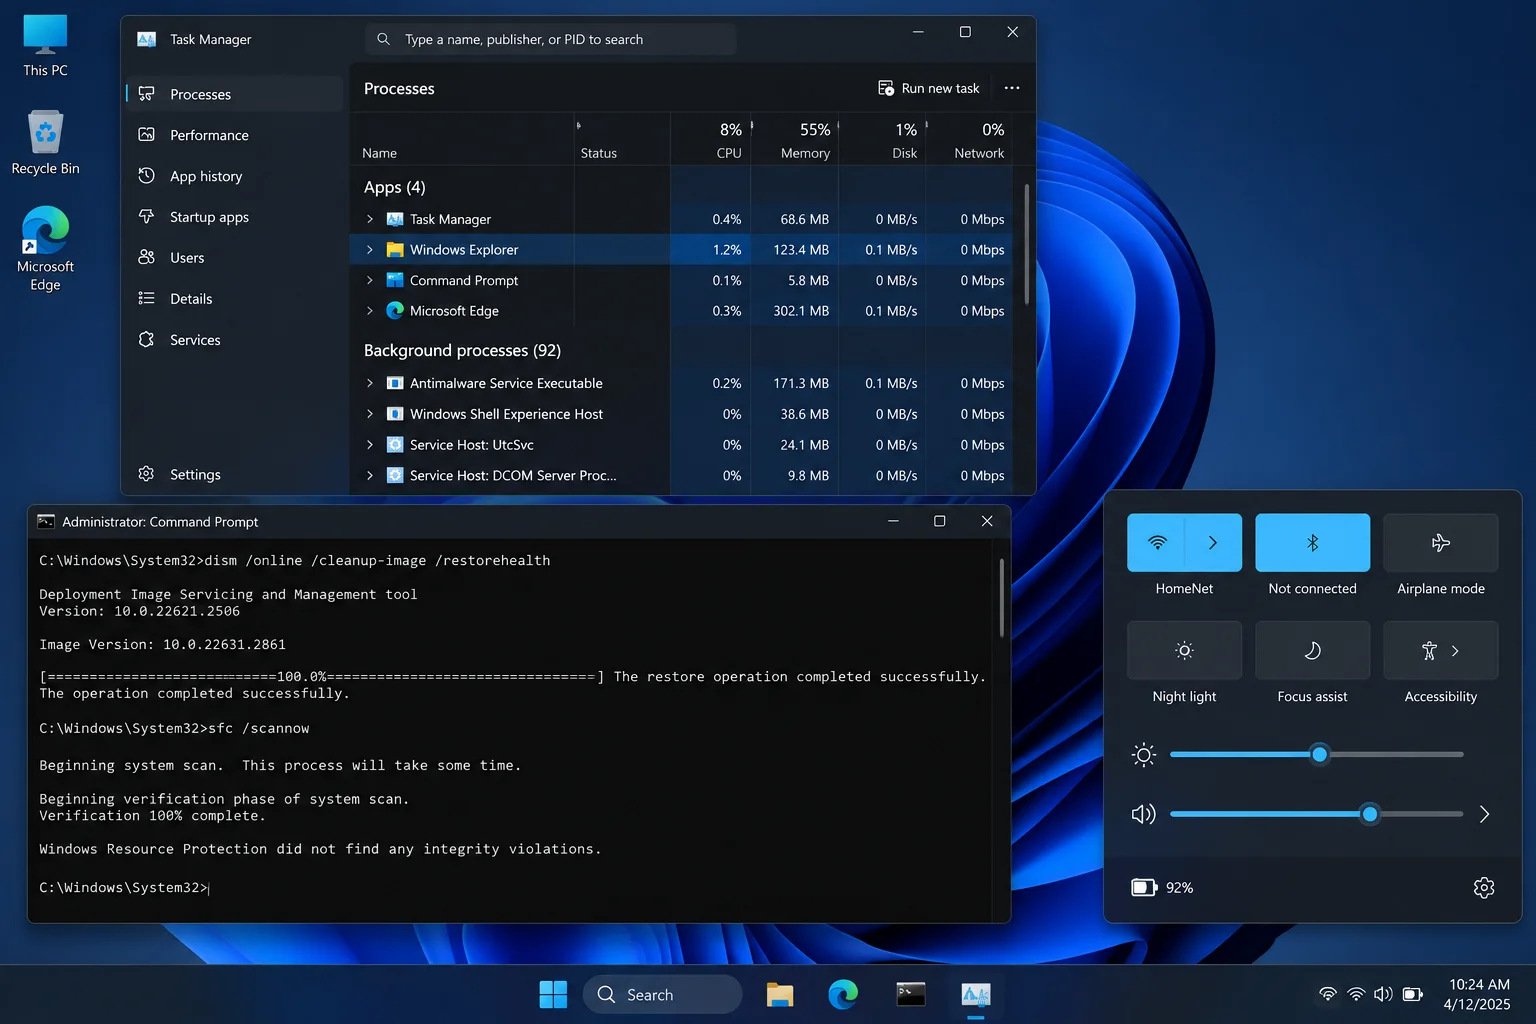The width and height of the screenshot is (1536, 1024).
Task: Open the Services page in Task Manager
Action: 235,340
